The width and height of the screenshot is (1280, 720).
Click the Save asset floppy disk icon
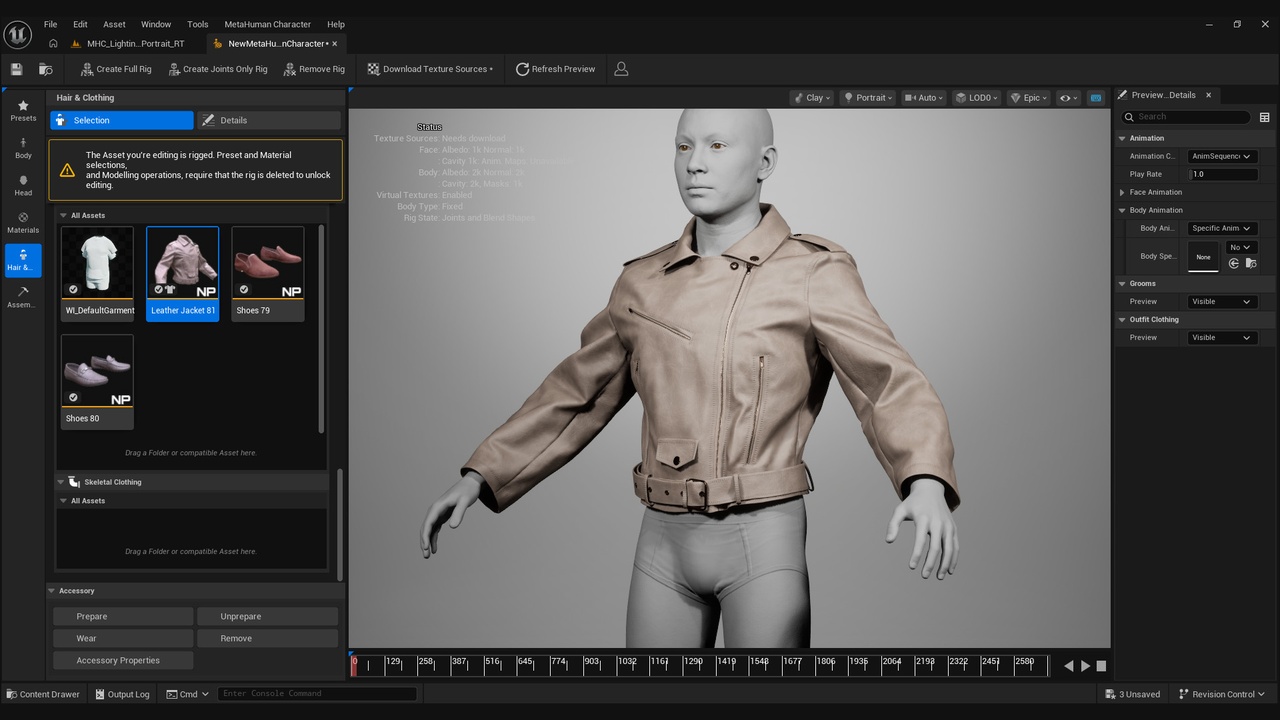16,69
